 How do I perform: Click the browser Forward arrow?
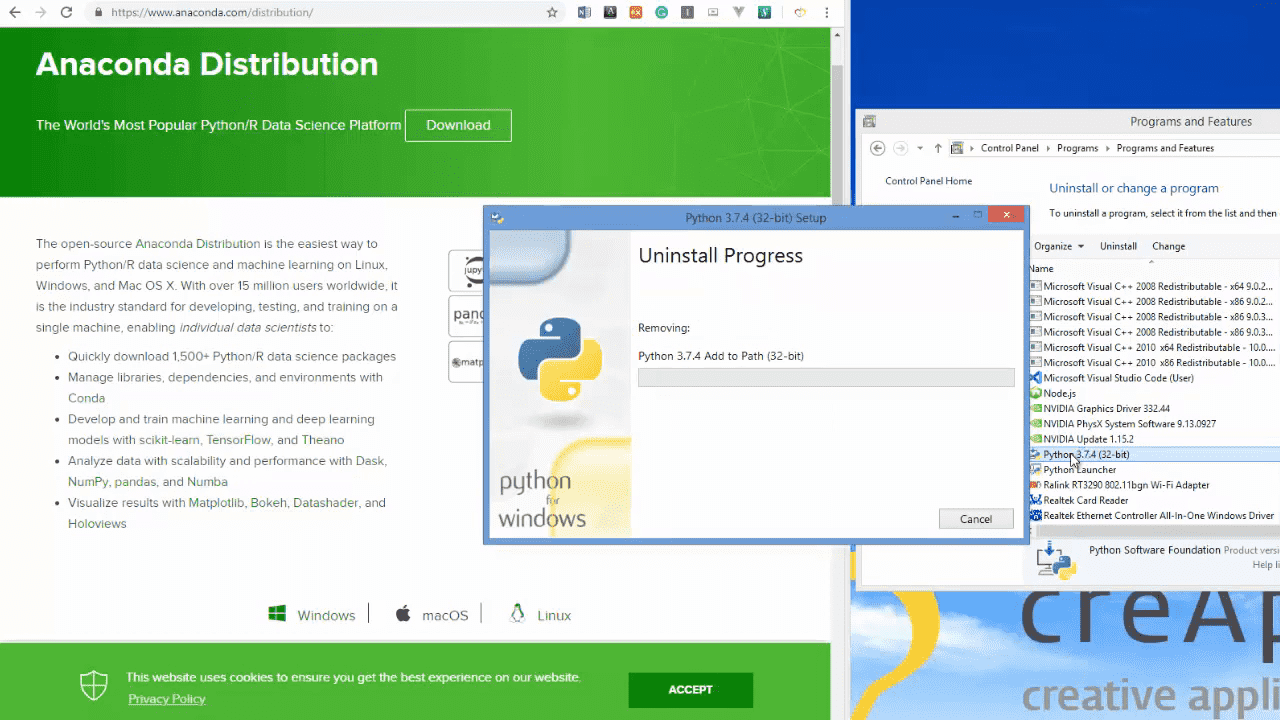40,13
